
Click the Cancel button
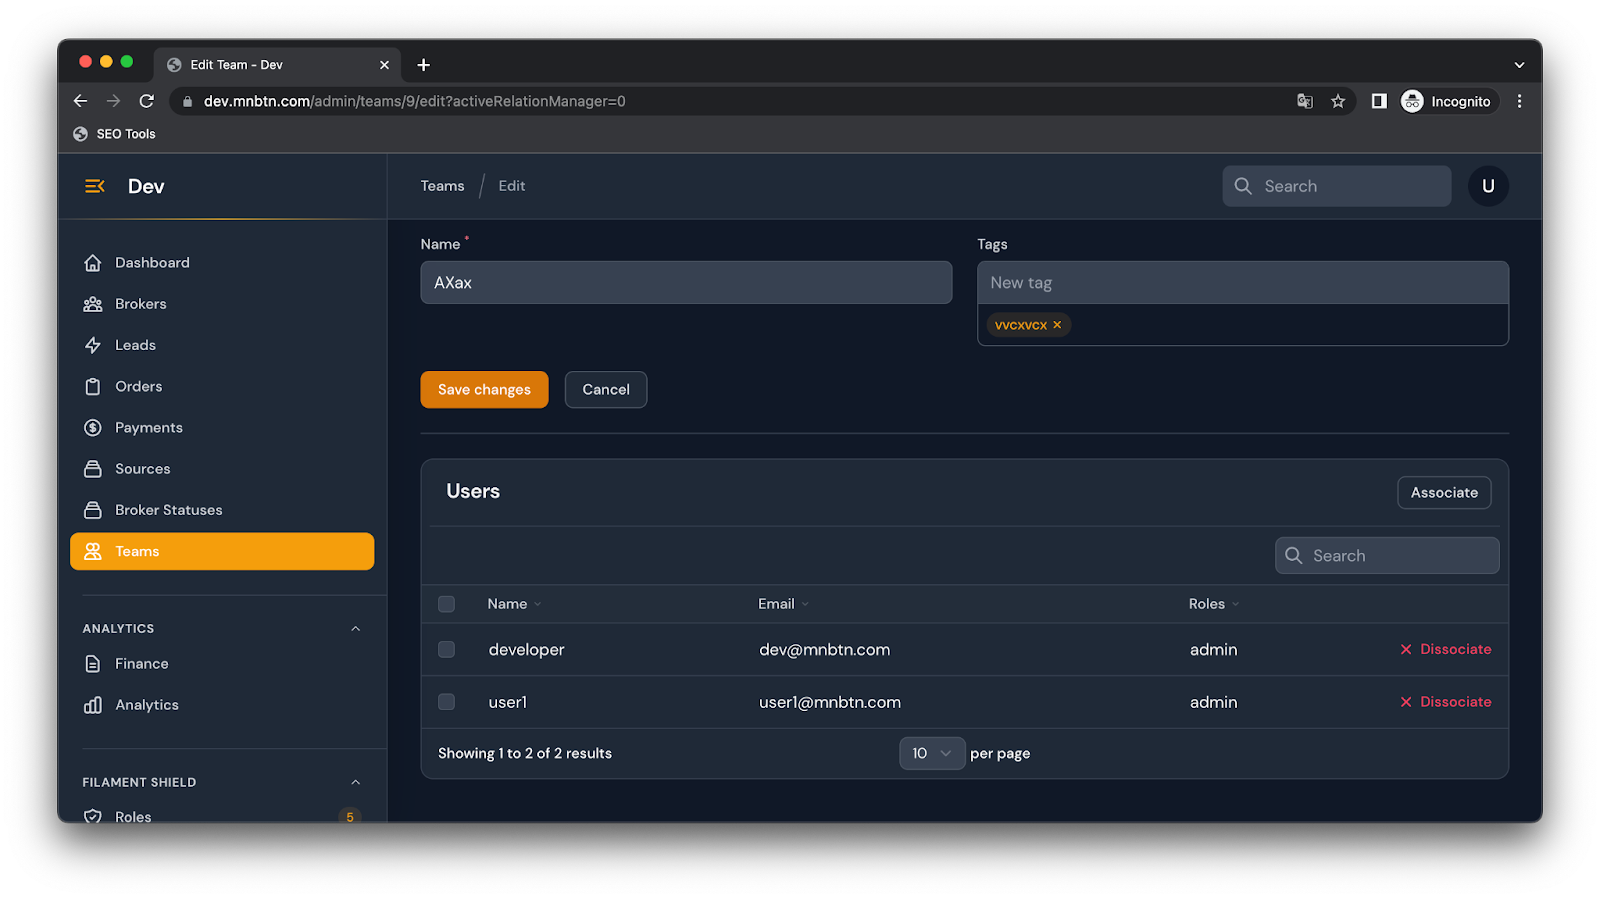[606, 390]
